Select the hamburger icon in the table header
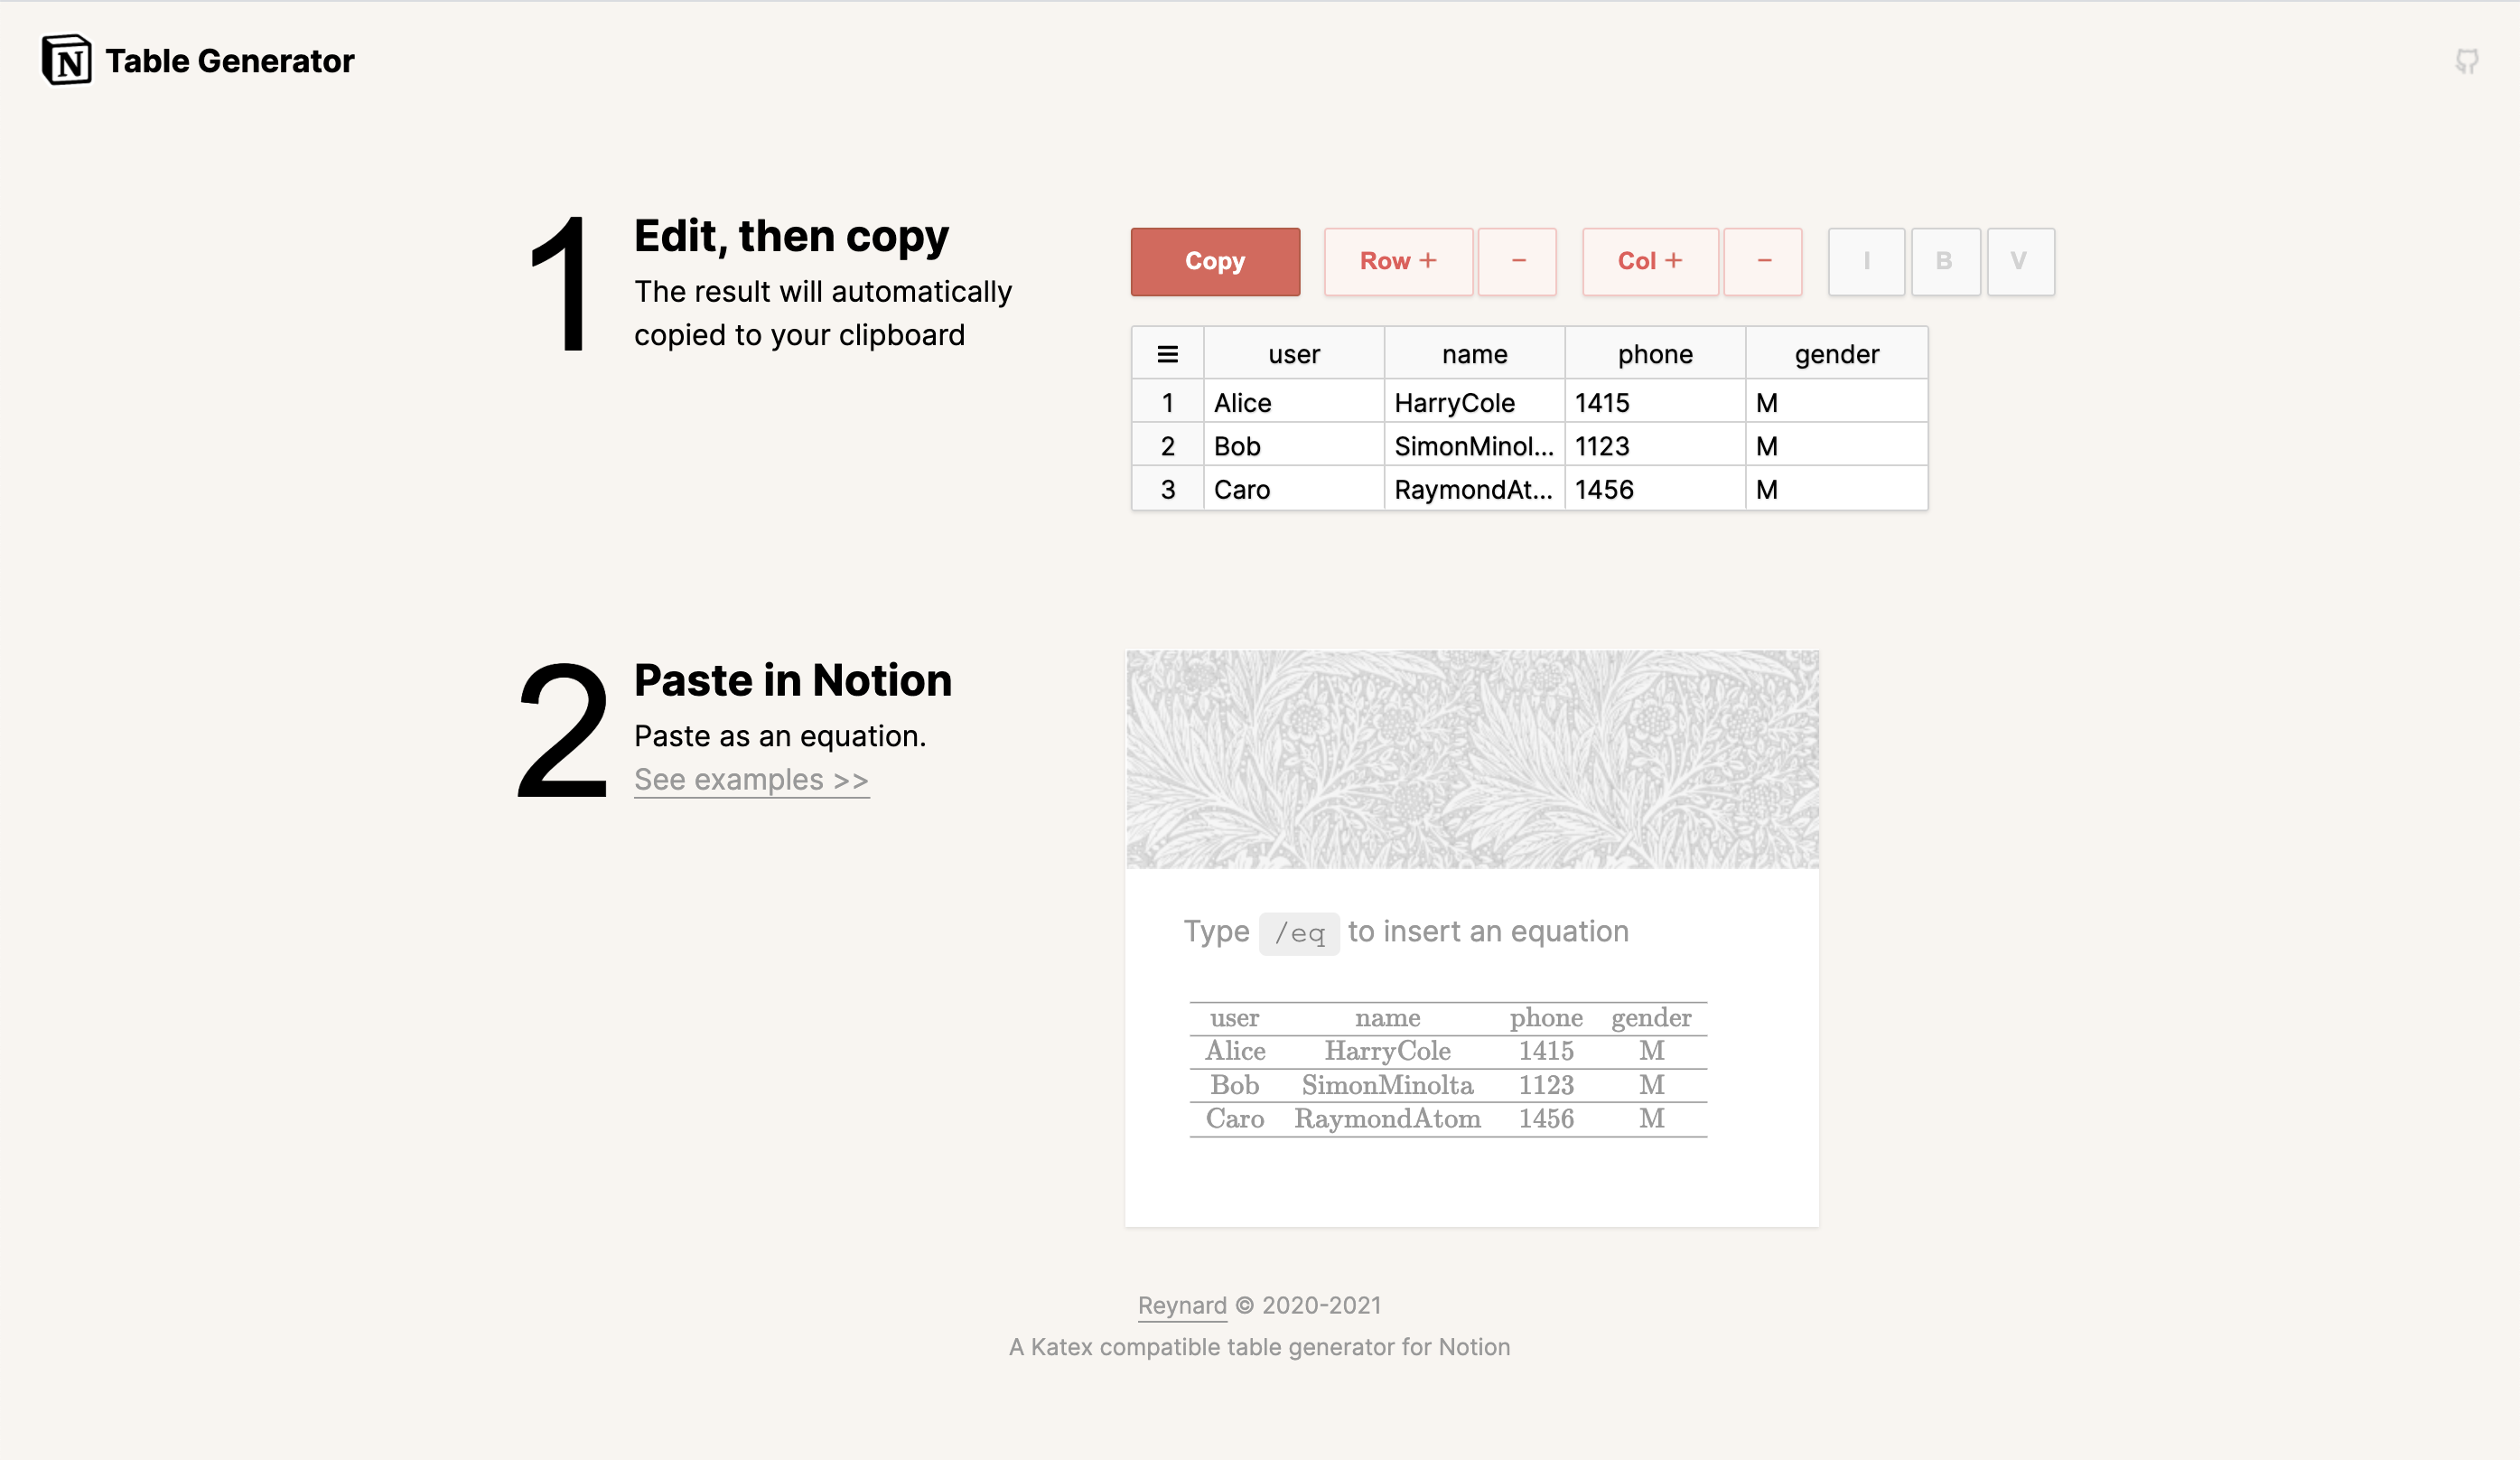Screen dimensions: 2520x1460 1167,353
